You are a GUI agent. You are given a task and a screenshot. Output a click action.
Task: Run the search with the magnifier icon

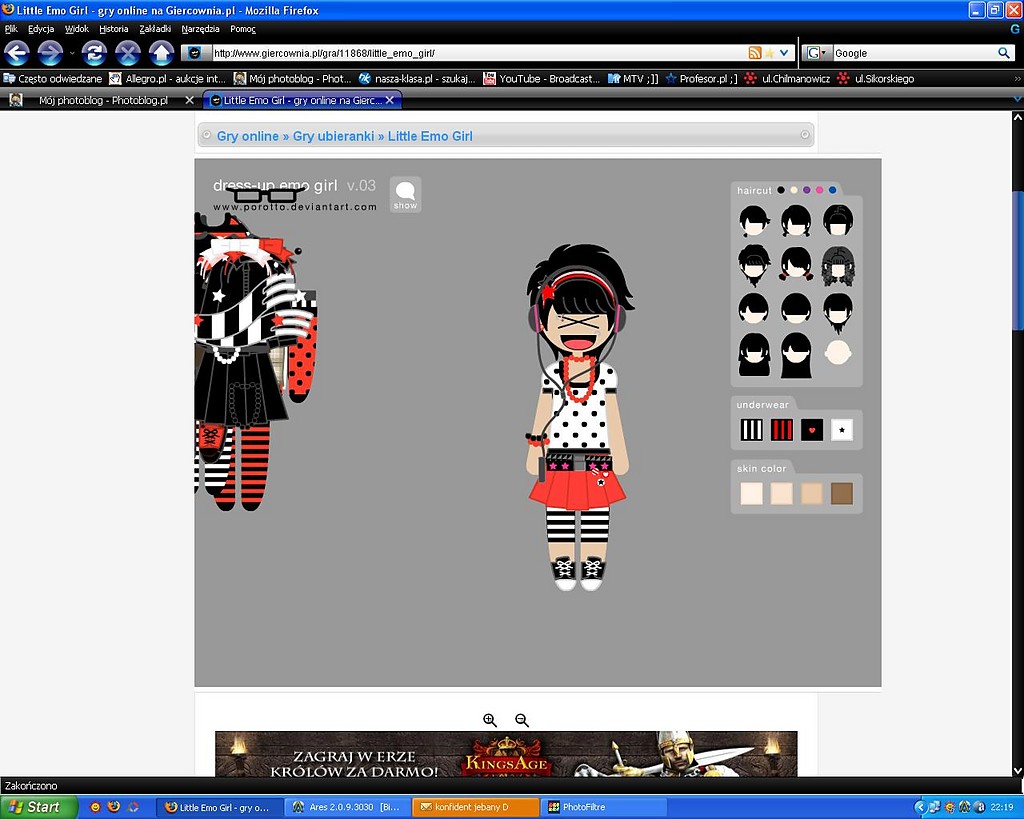[x=1004, y=53]
